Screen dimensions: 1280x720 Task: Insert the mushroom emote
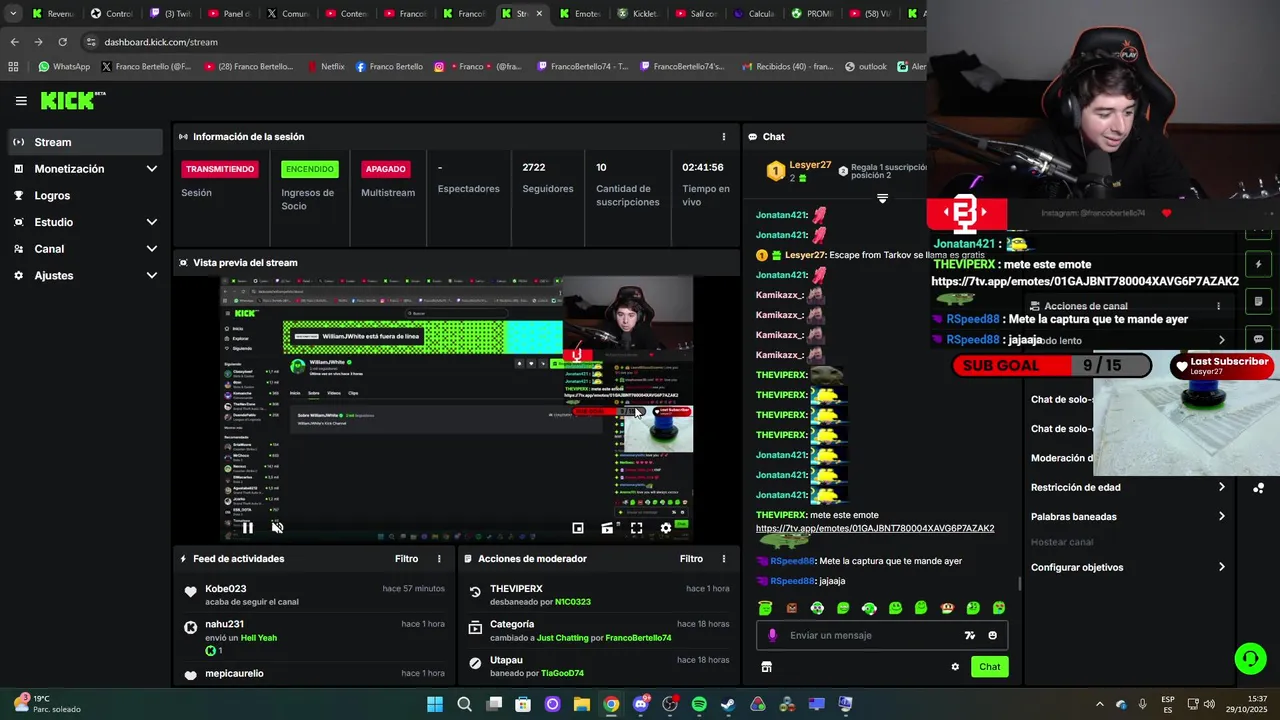click(947, 608)
